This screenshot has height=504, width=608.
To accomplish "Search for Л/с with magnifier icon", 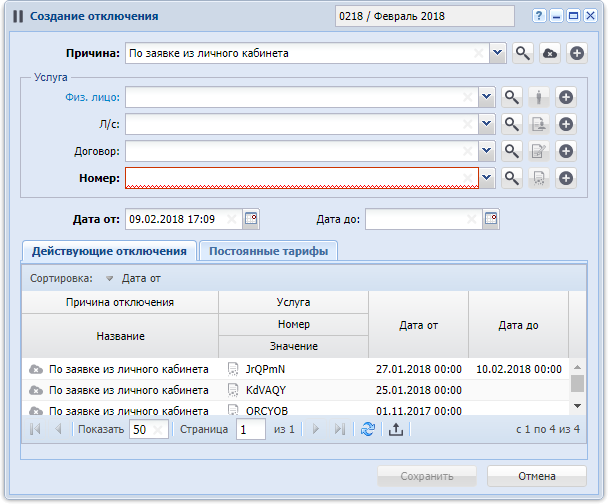I will 511,124.
